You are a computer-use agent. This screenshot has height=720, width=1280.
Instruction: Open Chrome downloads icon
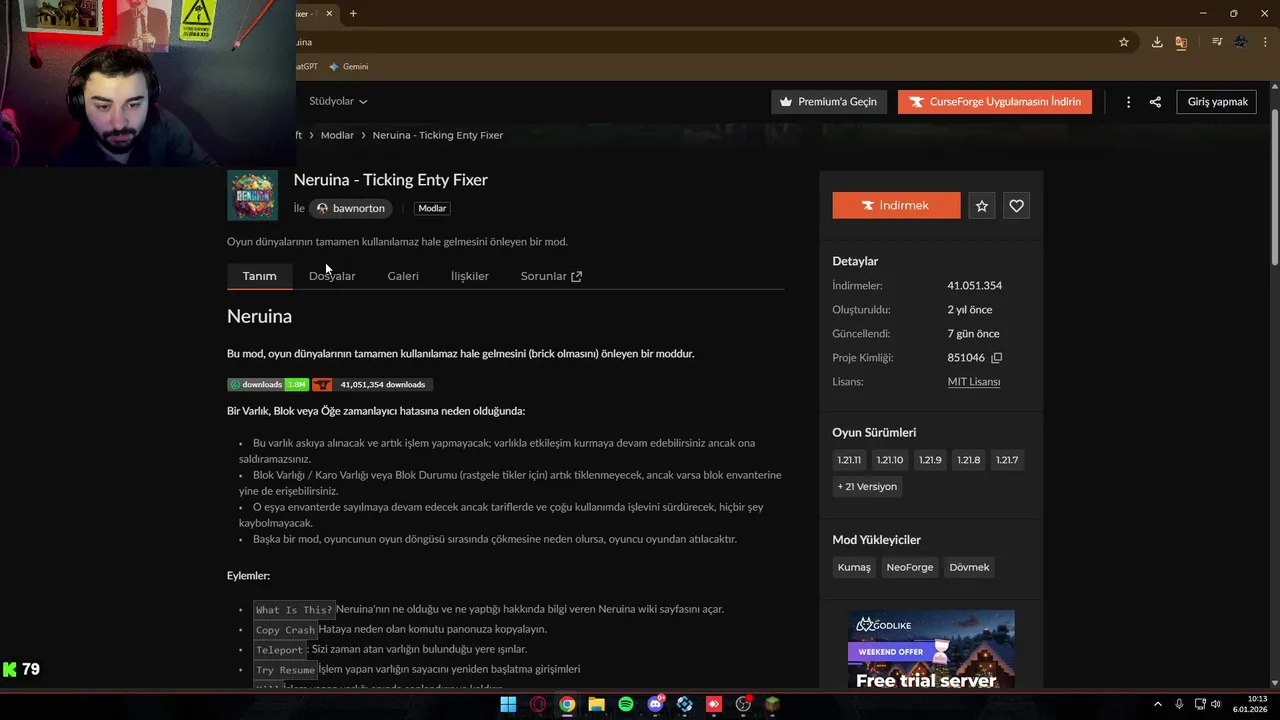click(1157, 42)
